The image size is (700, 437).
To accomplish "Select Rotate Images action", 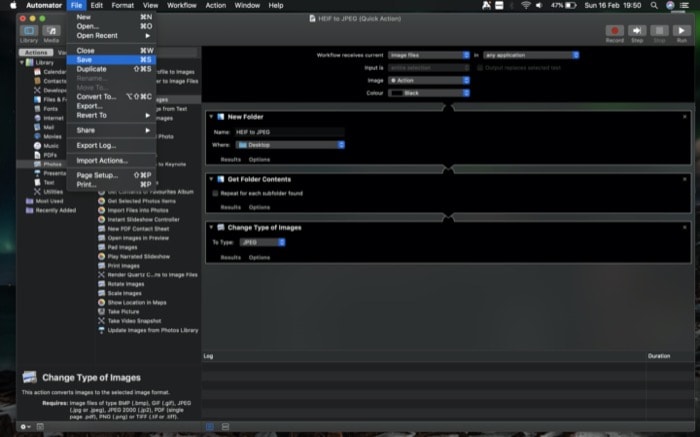I will (x=121, y=284).
